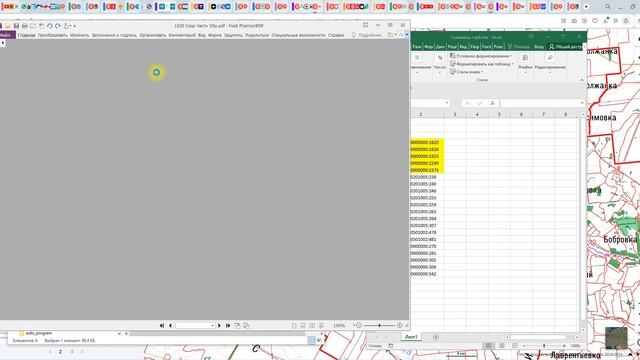Select cell containing 0000000:542
The height and width of the screenshot is (360, 640).
[427, 274]
